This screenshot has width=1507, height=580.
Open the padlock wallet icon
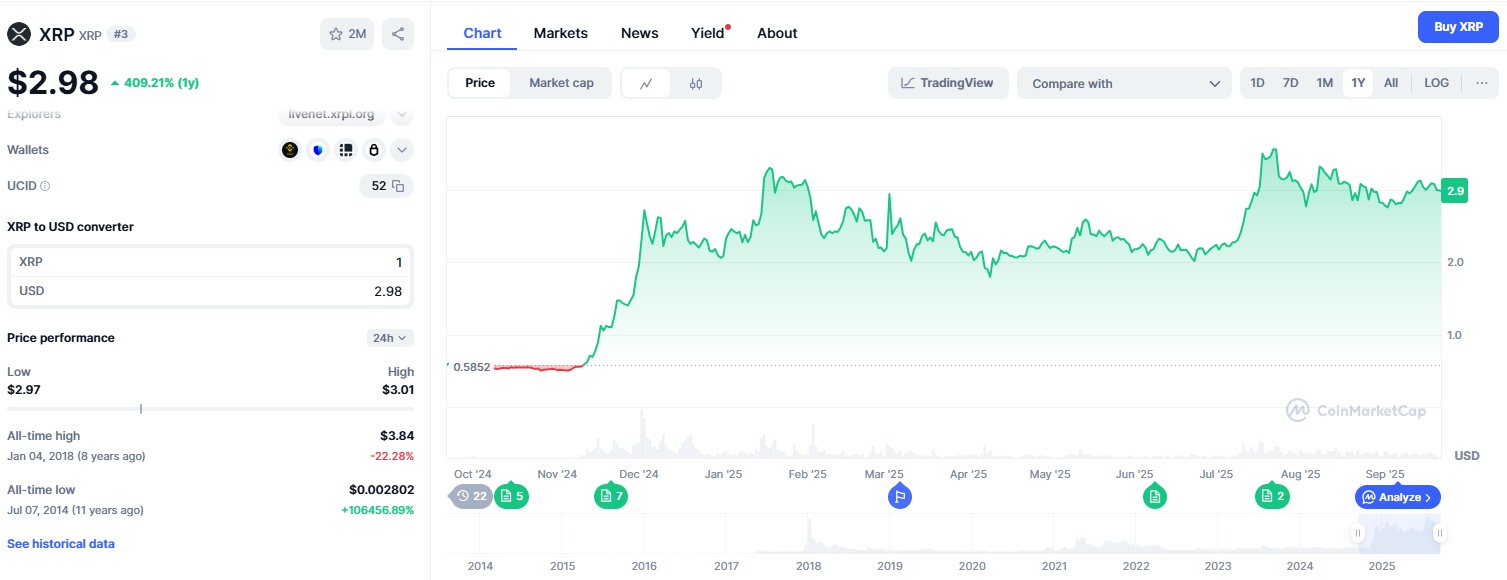coord(374,150)
